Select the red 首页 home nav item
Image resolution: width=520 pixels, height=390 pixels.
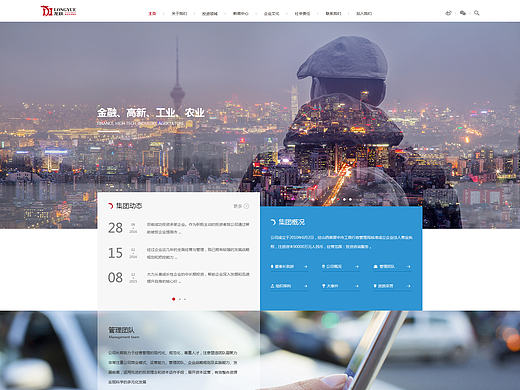pos(152,13)
